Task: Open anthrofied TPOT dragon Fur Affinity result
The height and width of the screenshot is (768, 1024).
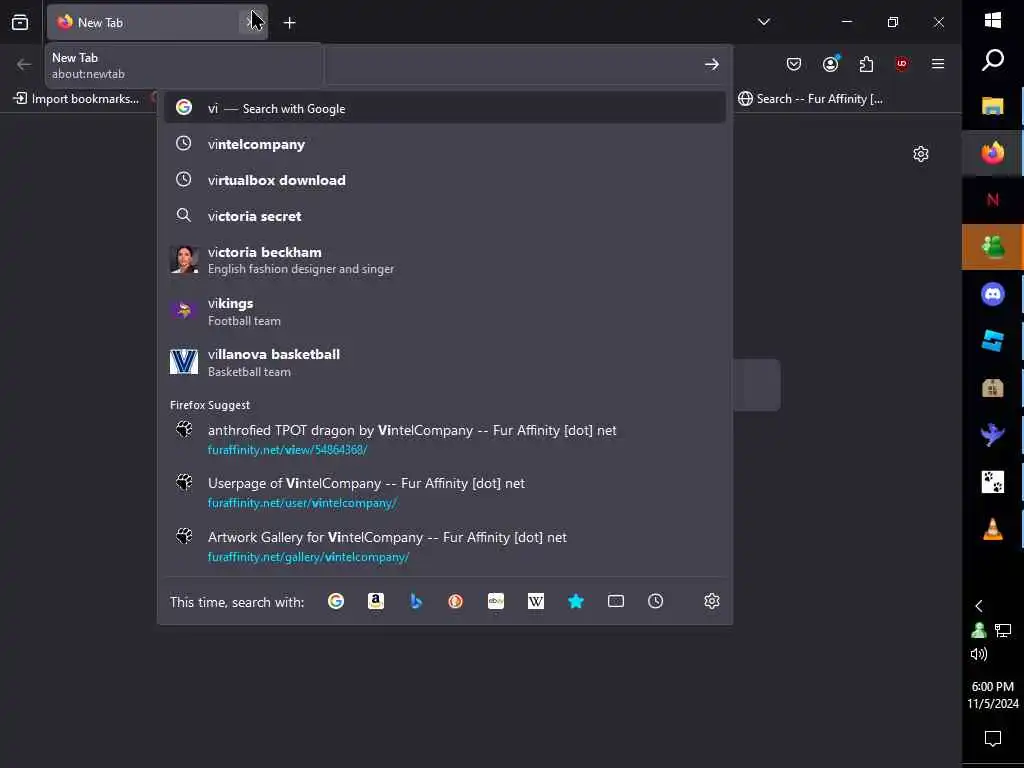Action: click(x=445, y=439)
